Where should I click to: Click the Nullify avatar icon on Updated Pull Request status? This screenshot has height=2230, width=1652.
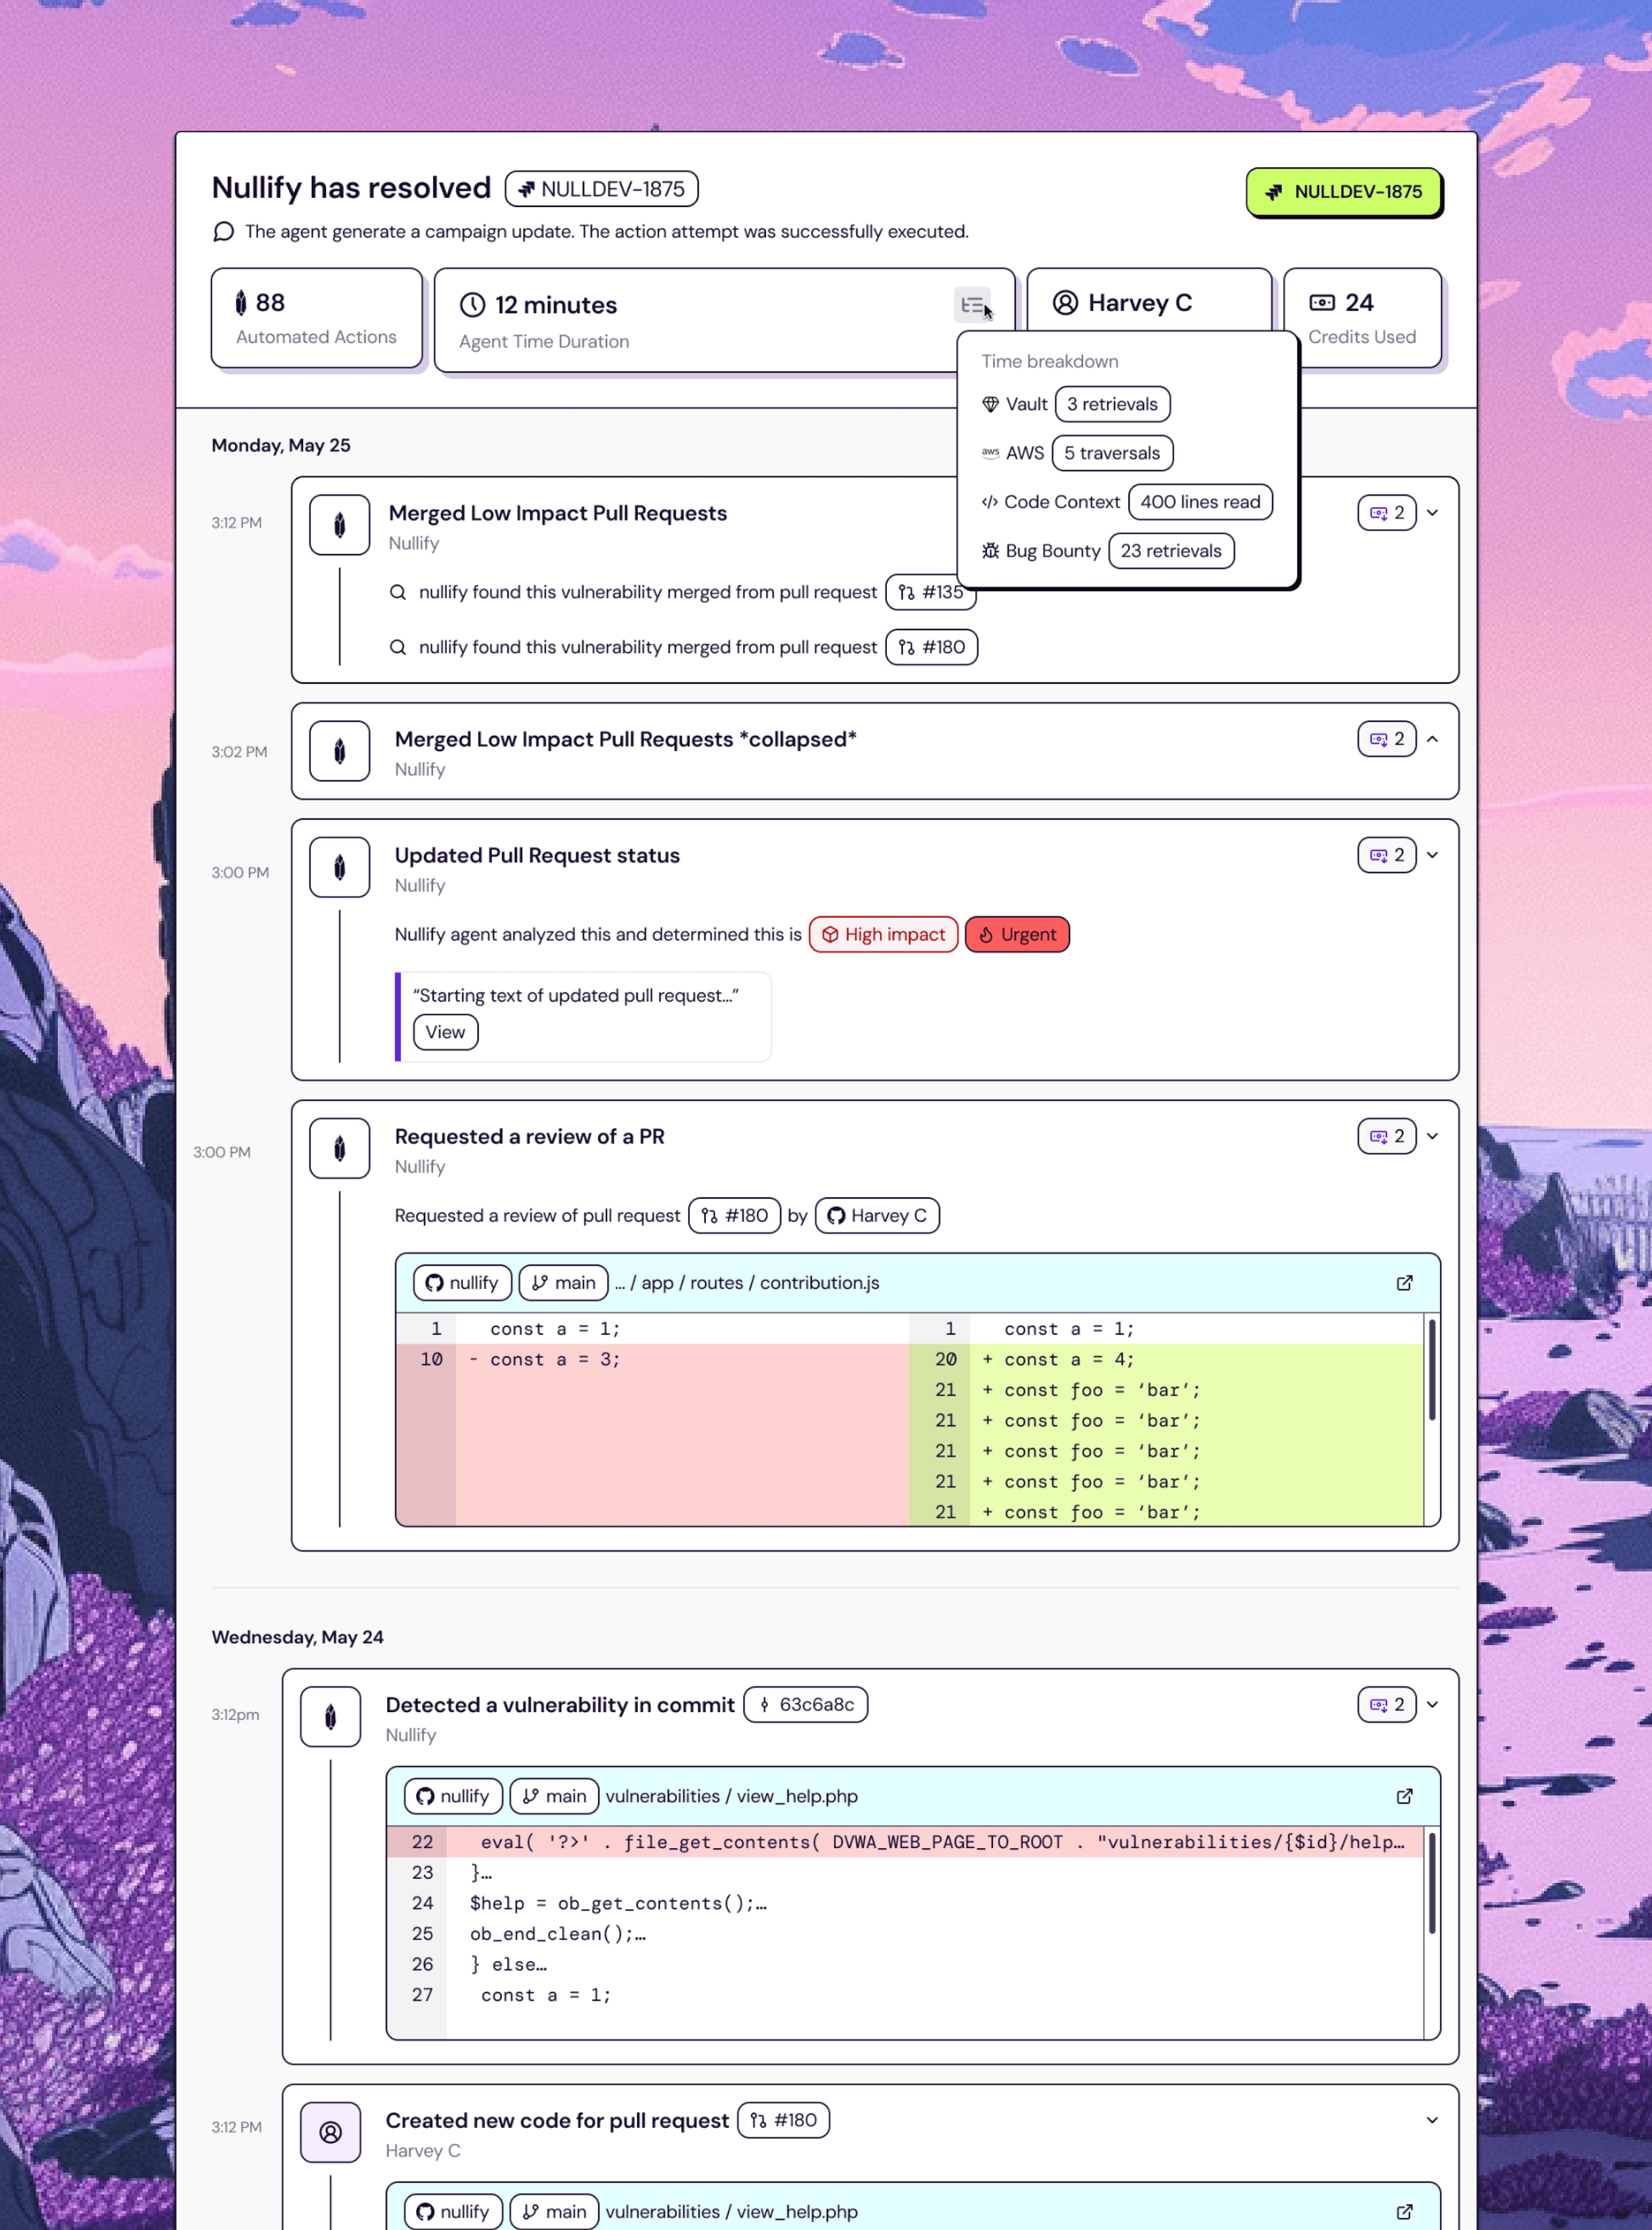point(340,867)
